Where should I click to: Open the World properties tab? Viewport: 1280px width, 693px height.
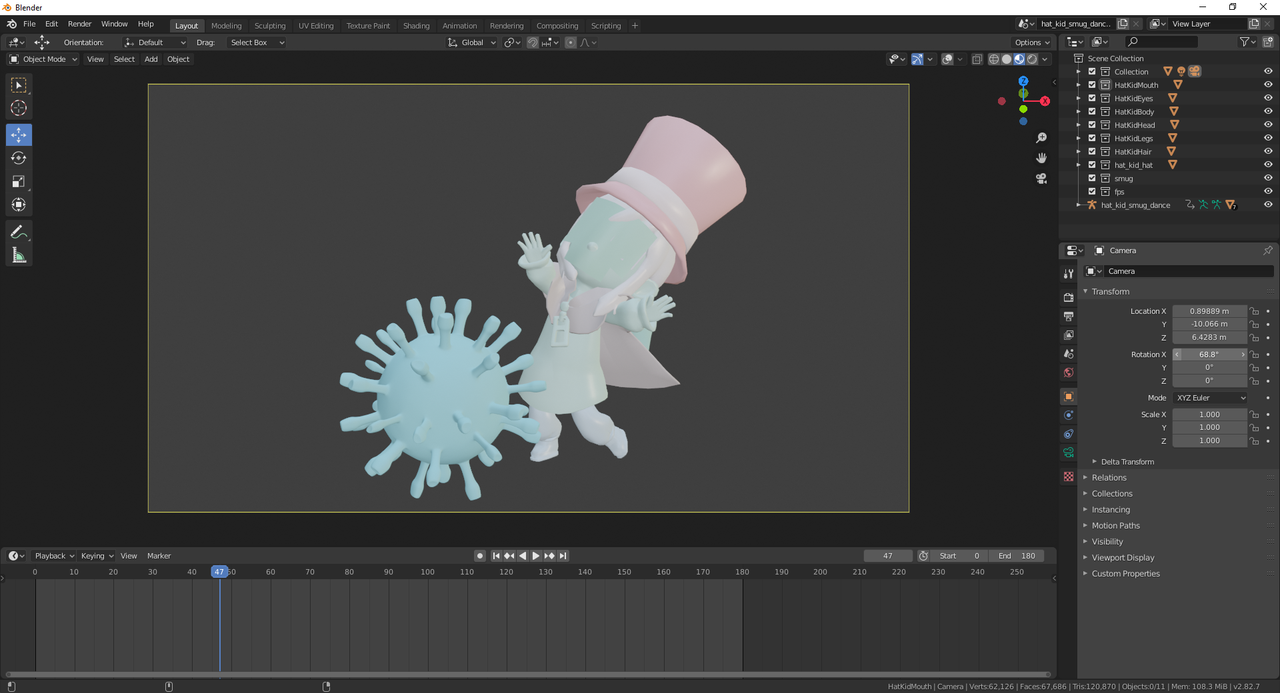click(x=1068, y=373)
